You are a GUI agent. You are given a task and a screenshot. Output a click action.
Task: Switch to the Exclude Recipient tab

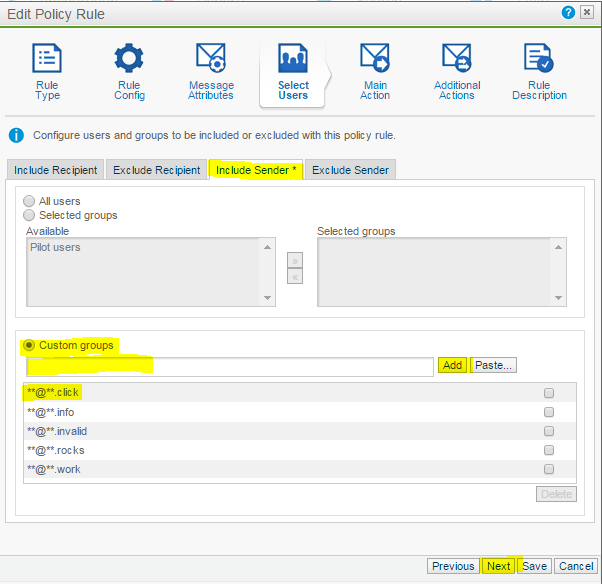[x=155, y=170]
